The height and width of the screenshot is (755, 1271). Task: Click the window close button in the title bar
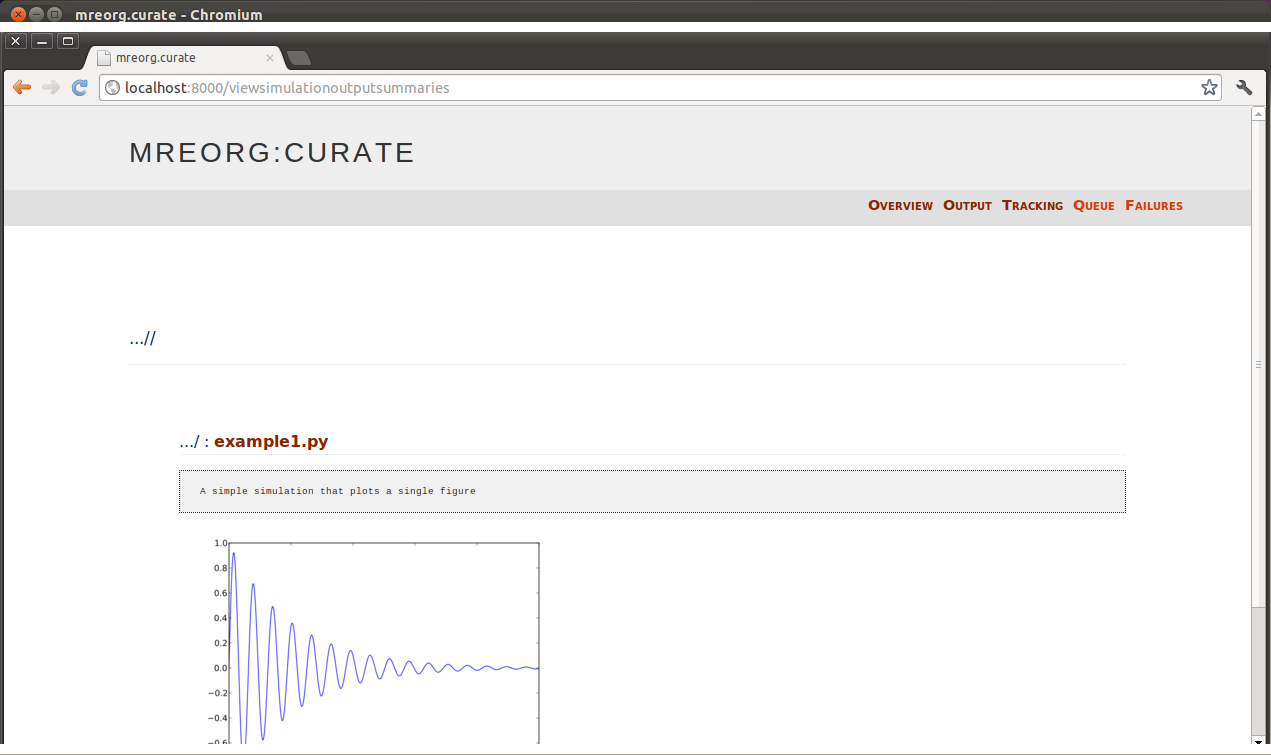(x=17, y=14)
